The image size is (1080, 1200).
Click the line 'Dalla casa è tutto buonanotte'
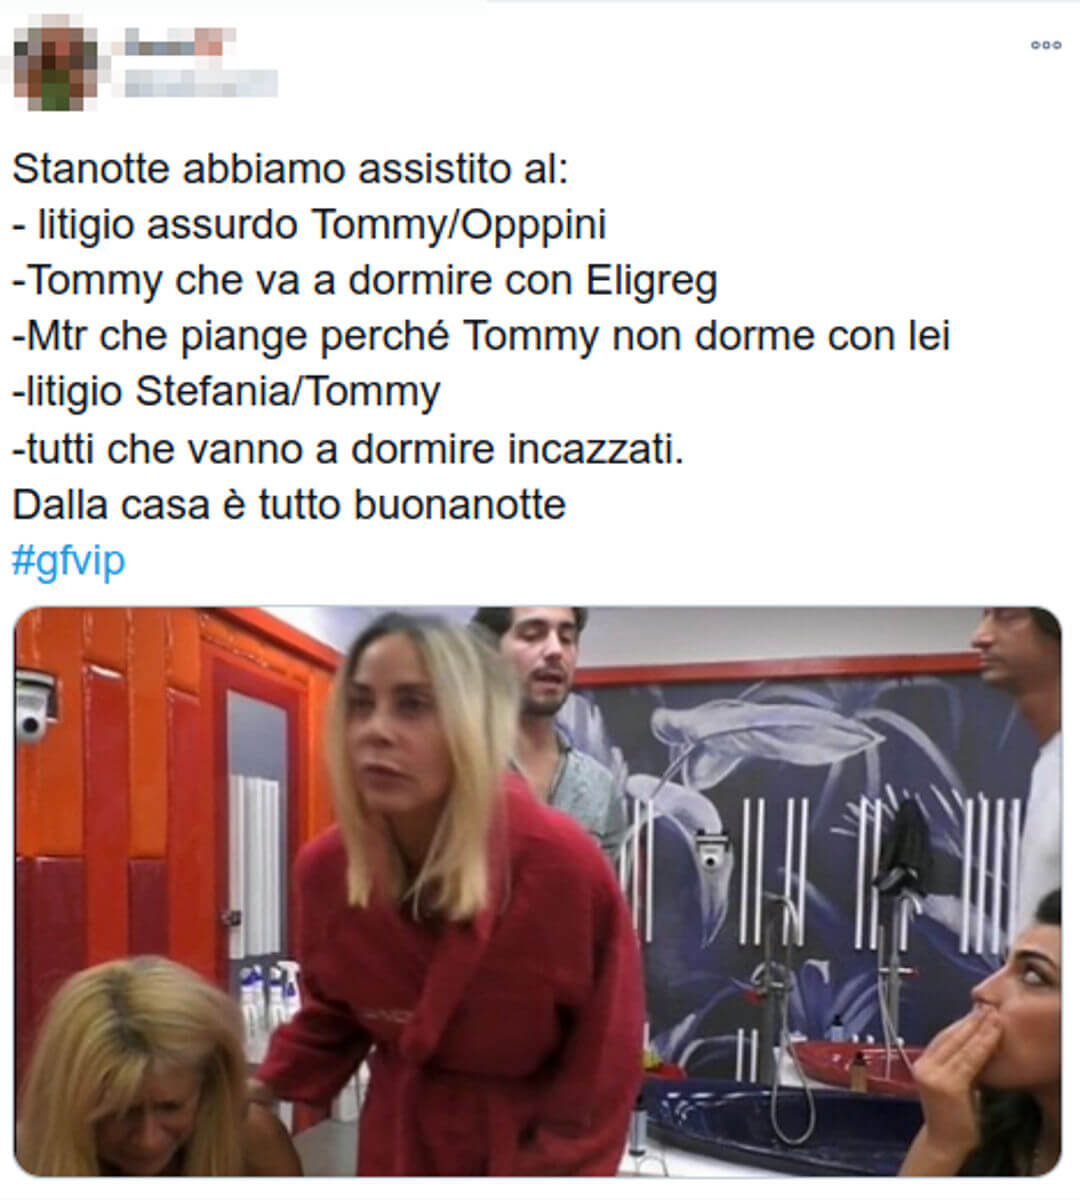pyautogui.click(x=289, y=505)
